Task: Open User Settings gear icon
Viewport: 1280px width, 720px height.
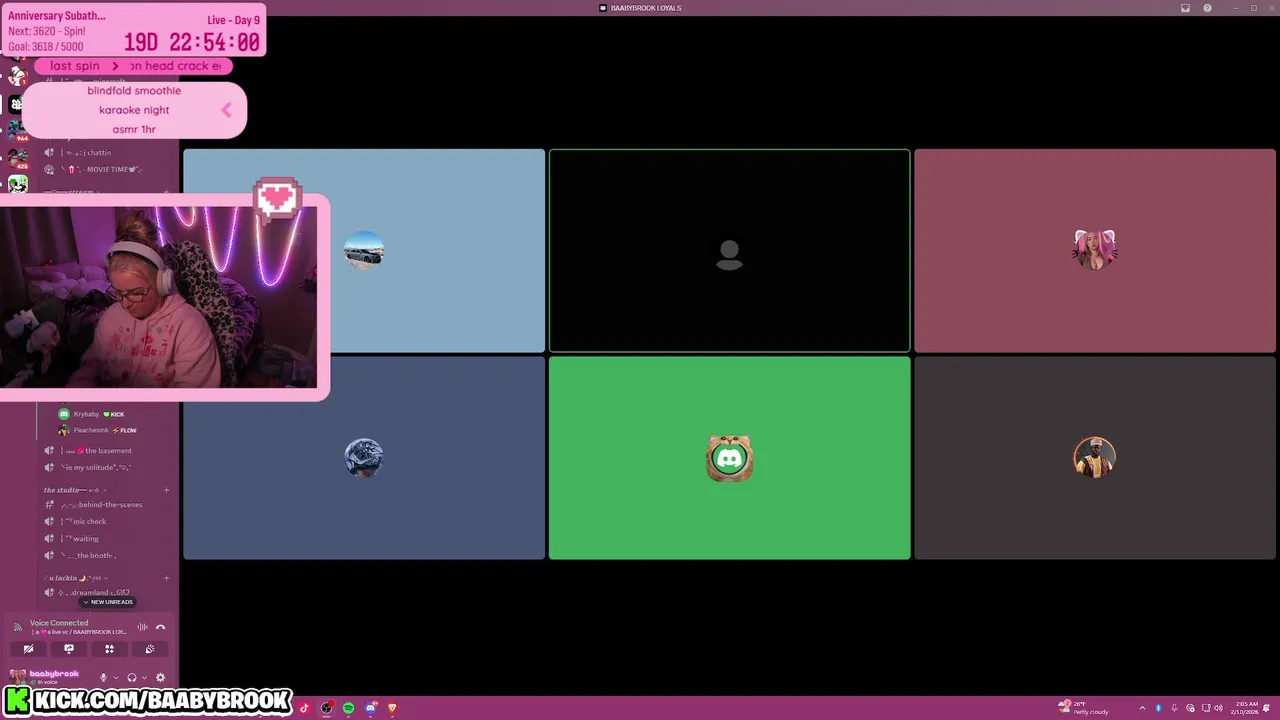Action: click(160, 677)
